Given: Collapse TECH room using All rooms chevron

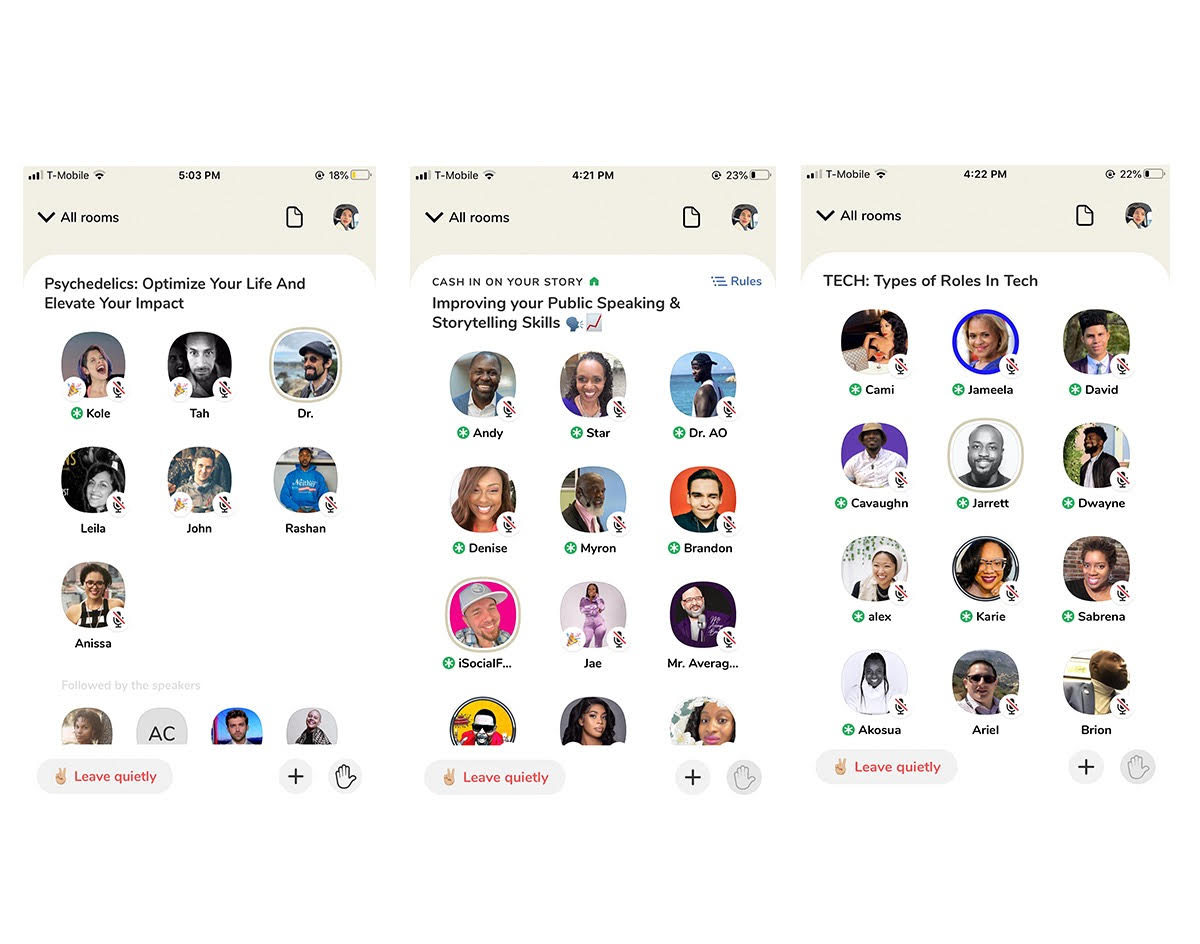Looking at the screenshot, I should [825, 215].
